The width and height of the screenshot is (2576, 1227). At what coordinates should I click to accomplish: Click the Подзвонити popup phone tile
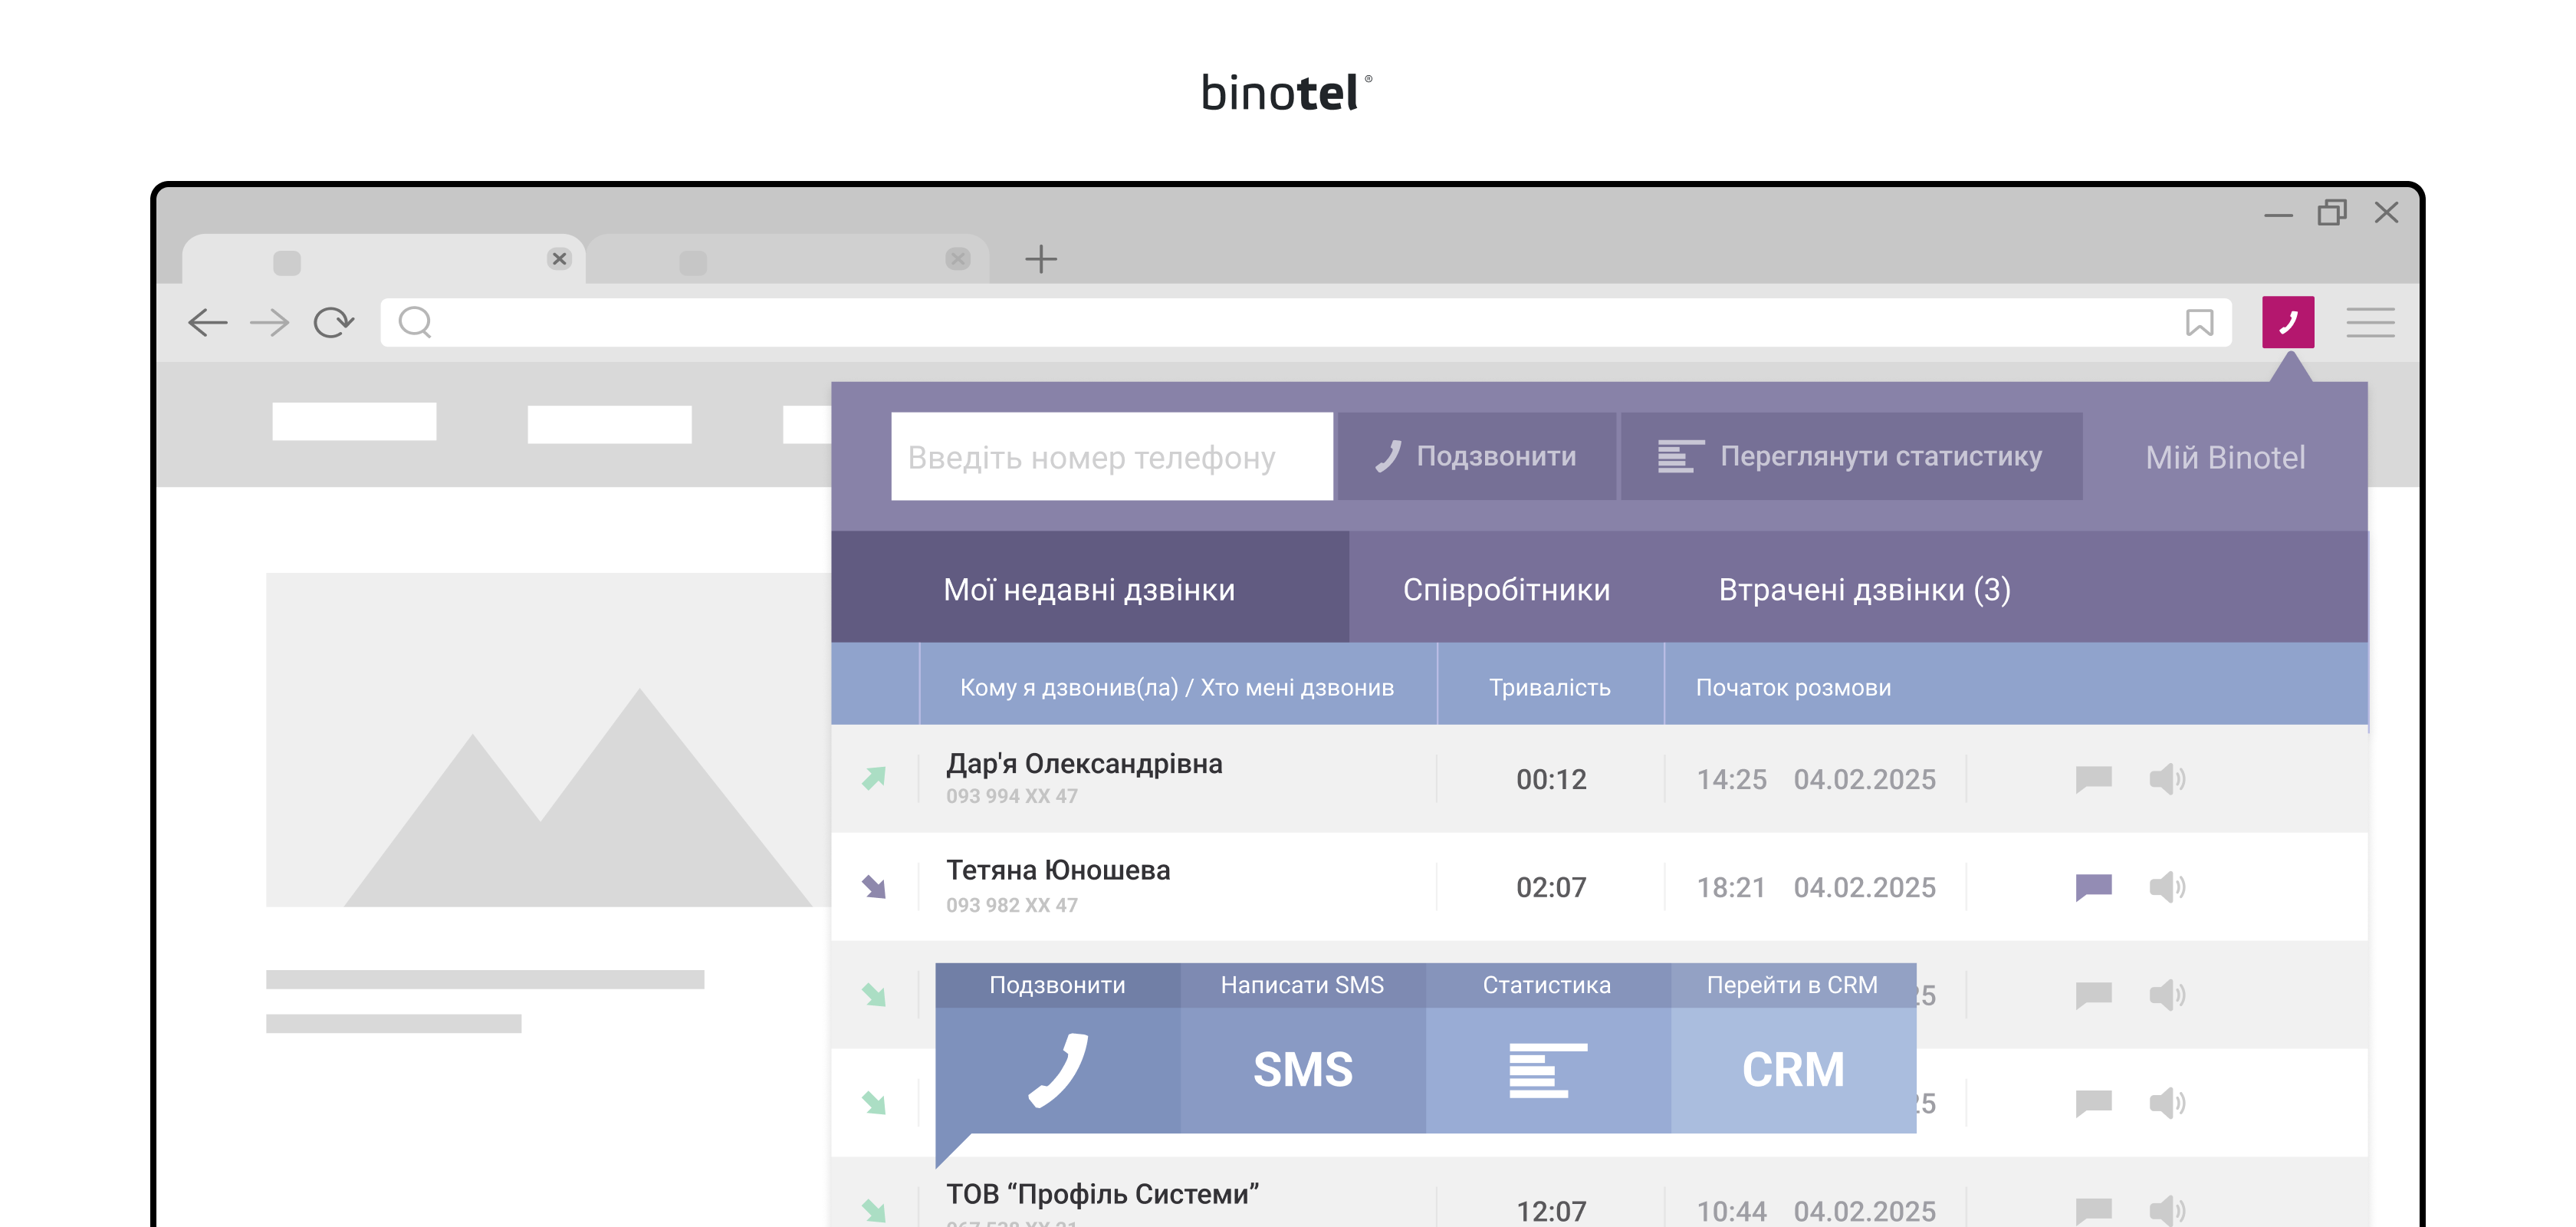tap(1058, 1048)
